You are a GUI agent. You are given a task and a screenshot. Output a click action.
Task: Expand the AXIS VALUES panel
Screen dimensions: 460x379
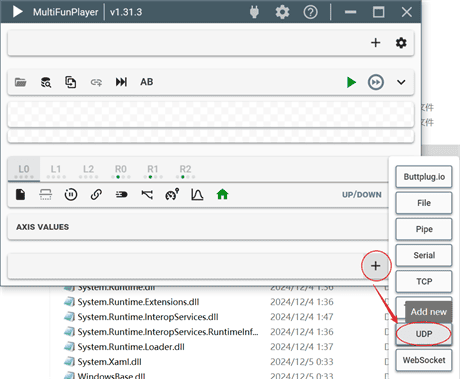[x=198, y=227]
